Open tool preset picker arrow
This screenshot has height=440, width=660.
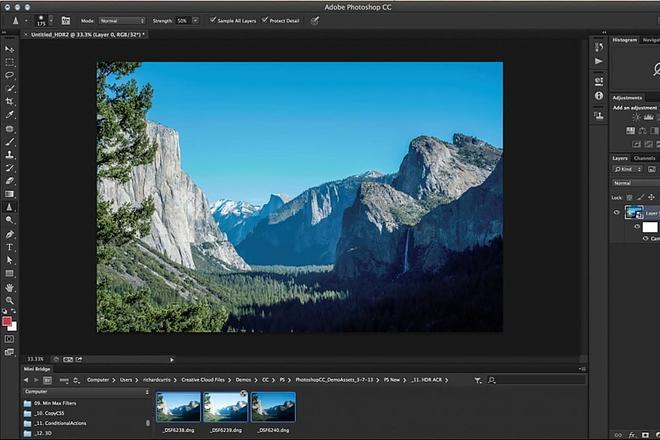[x=26, y=21]
